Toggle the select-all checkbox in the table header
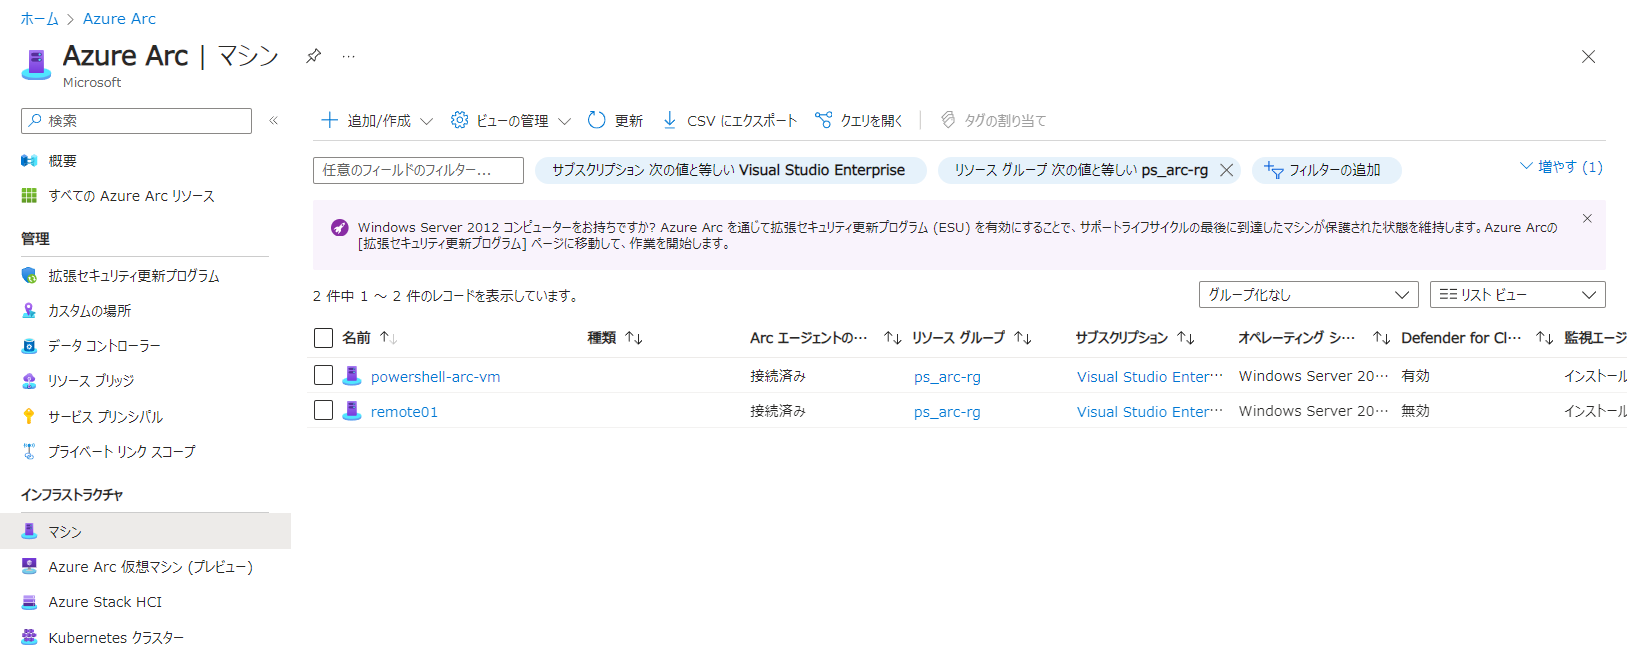This screenshot has height=650, width=1627. 323,338
